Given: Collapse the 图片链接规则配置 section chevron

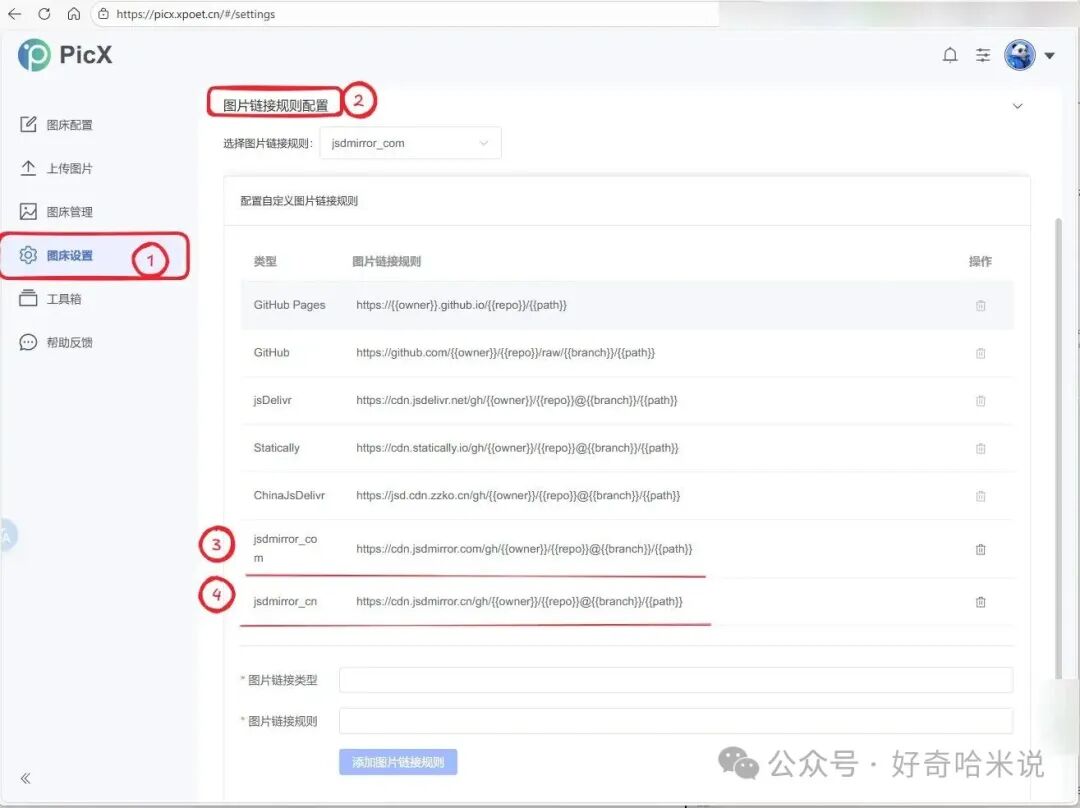Looking at the screenshot, I should point(1017,106).
